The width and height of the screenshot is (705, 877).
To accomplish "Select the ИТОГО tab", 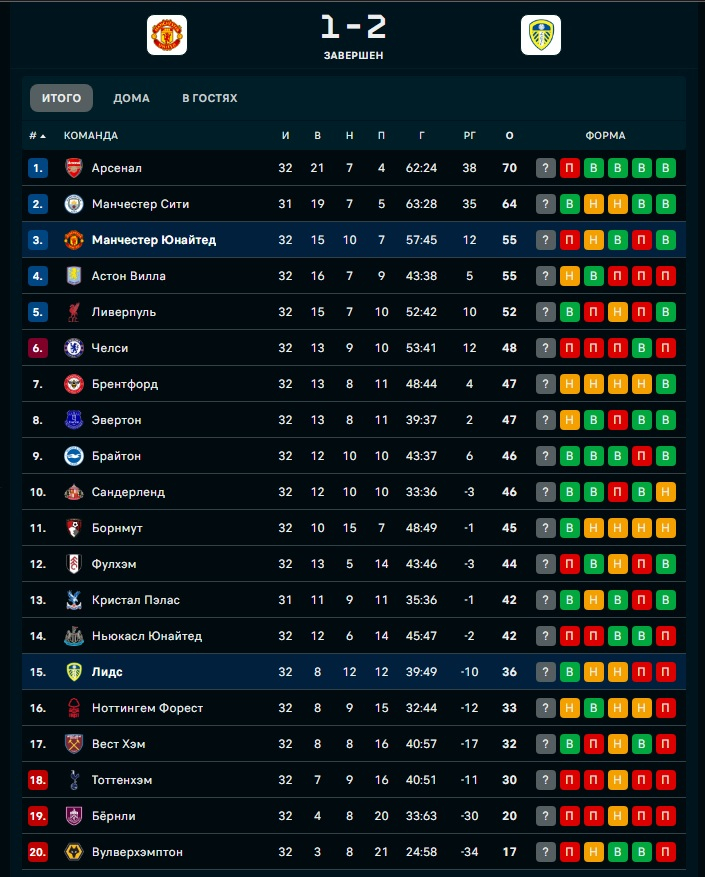I will (61, 98).
